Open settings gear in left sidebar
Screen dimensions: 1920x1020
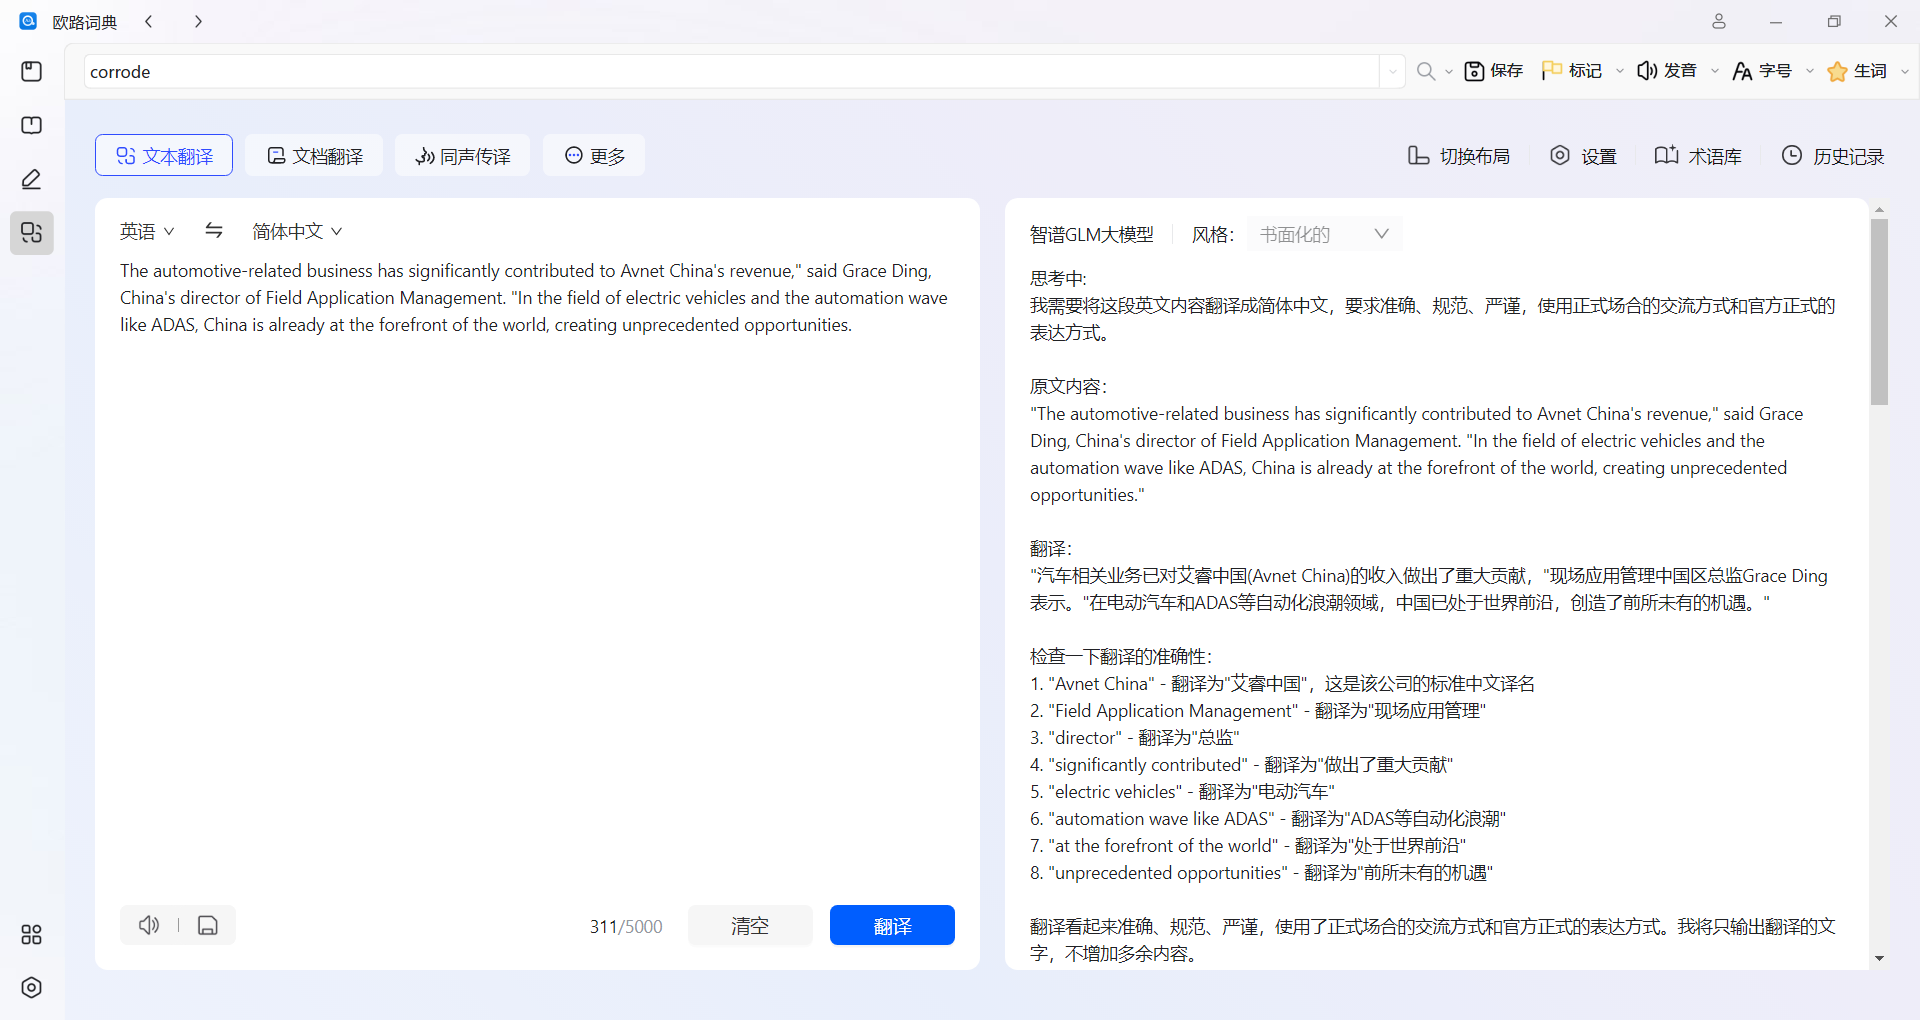click(x=32, y=987)
